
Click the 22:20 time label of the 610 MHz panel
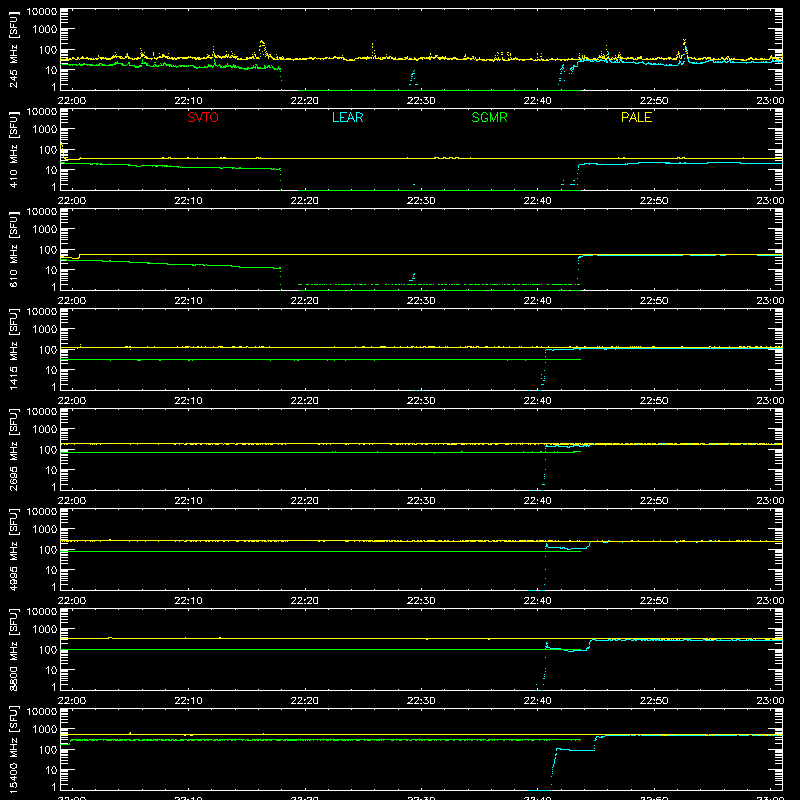pyautogui.click(x=305, y=301)
